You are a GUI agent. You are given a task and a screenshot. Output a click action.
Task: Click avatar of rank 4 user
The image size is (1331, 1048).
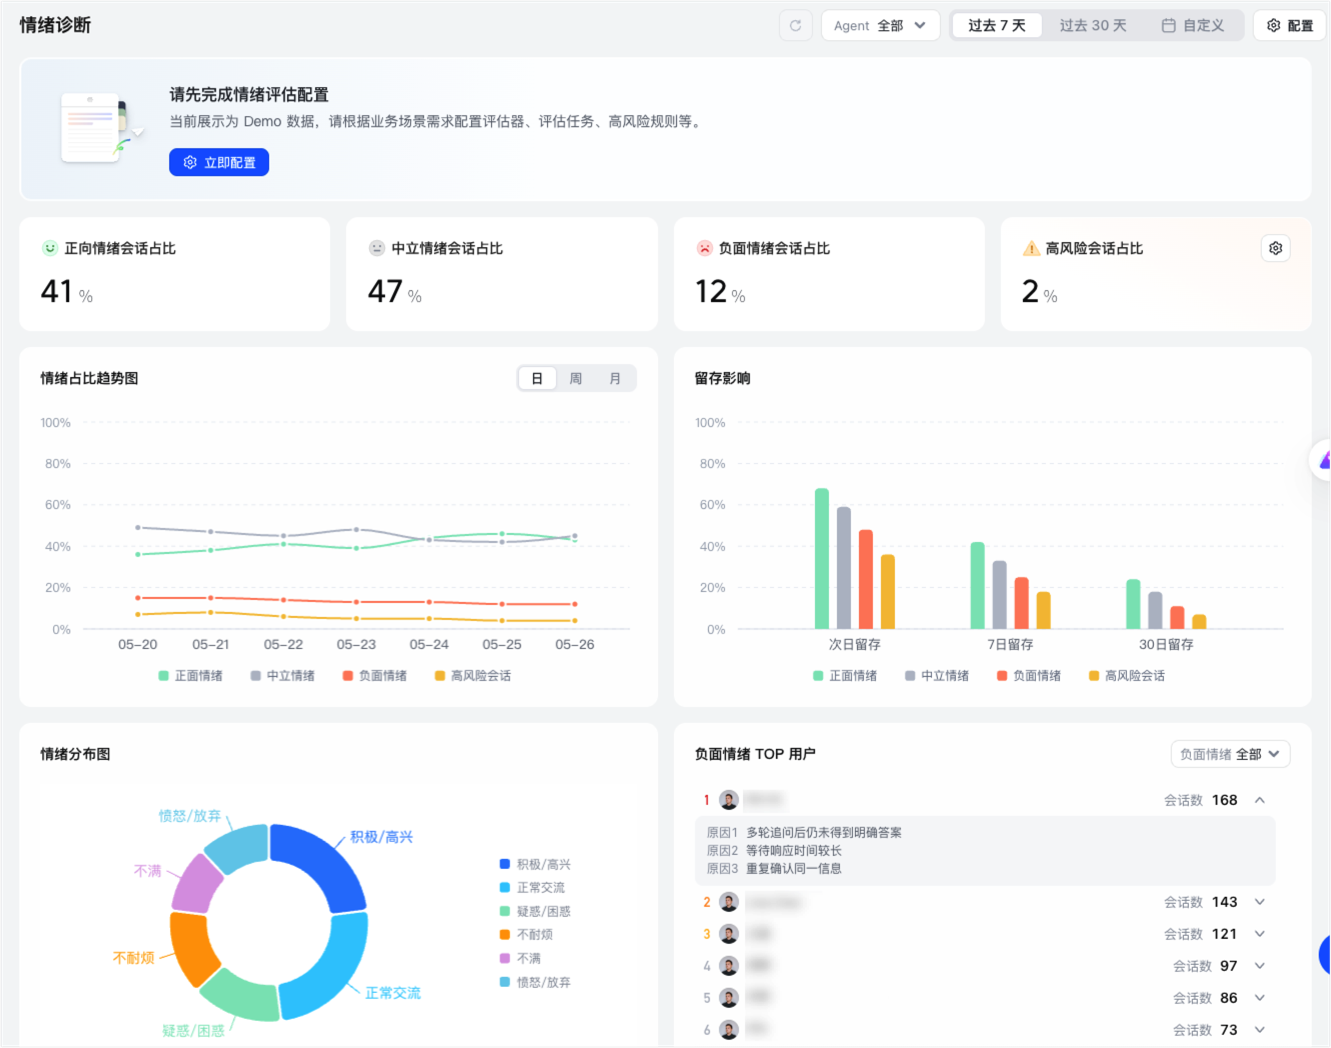[729, 966]
